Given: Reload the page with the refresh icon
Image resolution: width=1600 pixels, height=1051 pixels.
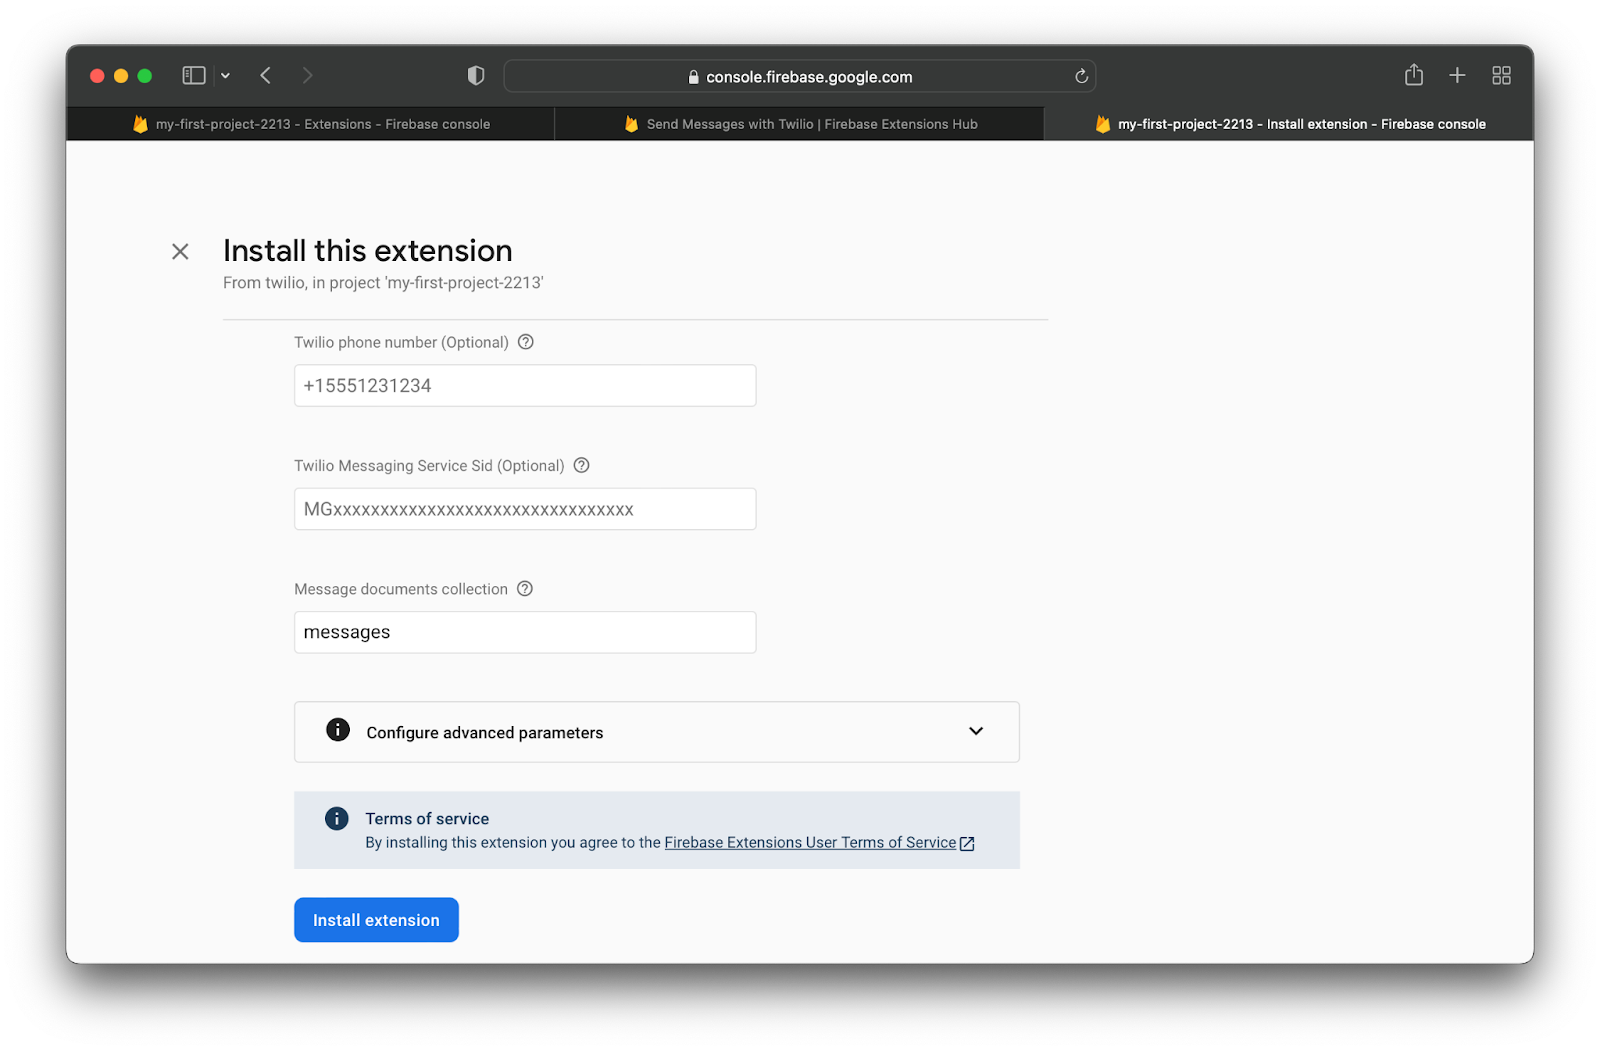Looking at the screenshot, I should coord(1081,76).
